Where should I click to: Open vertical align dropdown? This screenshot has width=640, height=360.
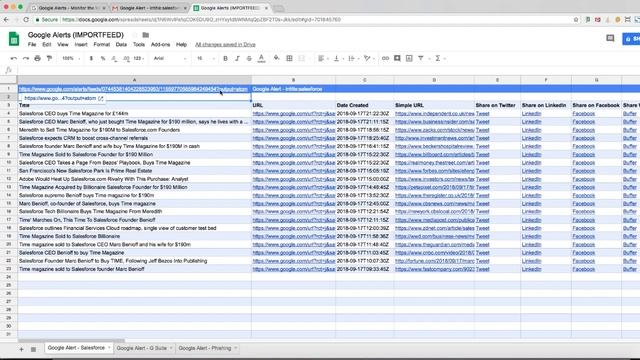(x=338, y=58)
